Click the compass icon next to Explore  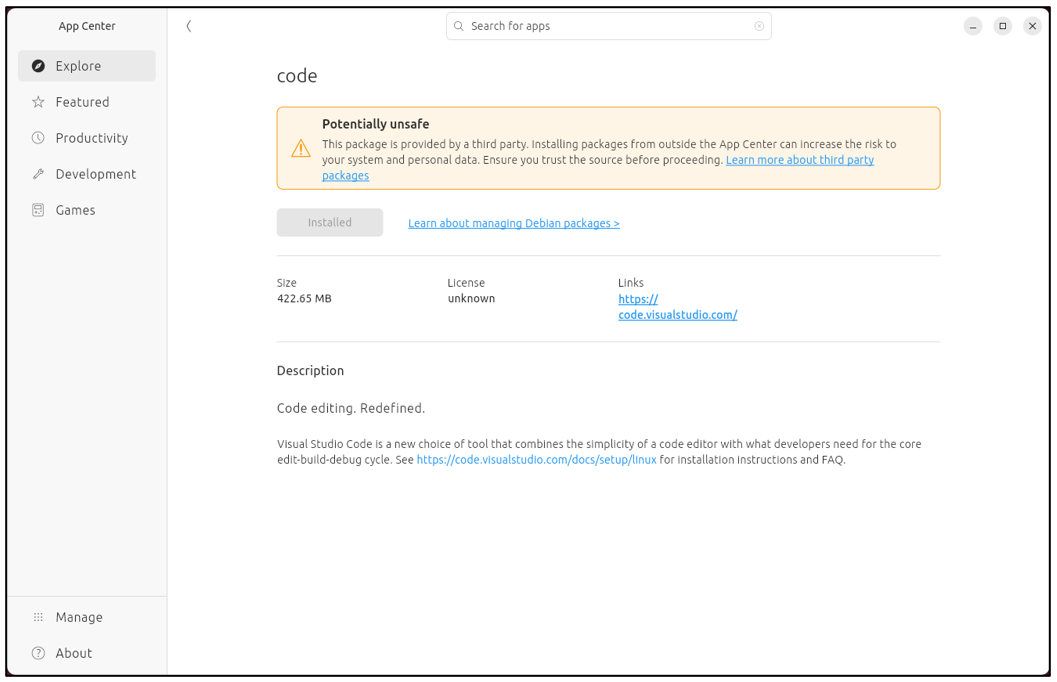(x=38, y=66)
